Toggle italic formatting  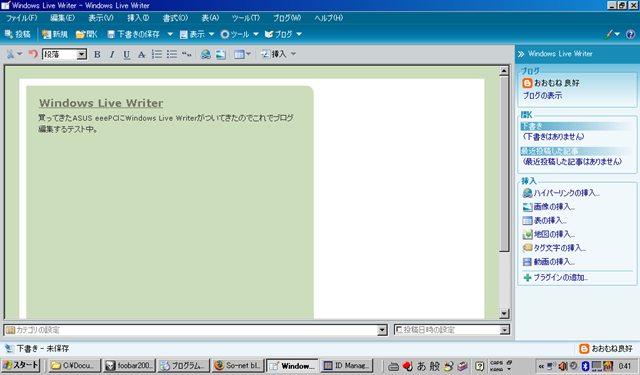(112, 54)
